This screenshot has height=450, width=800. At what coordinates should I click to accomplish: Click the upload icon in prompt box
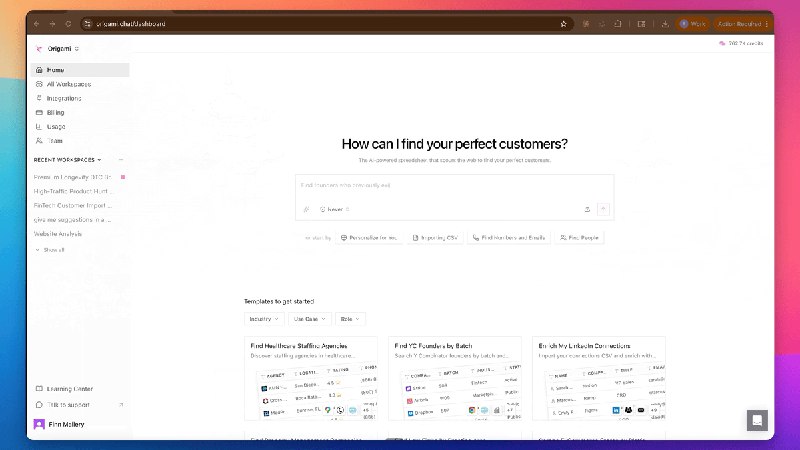587,209
